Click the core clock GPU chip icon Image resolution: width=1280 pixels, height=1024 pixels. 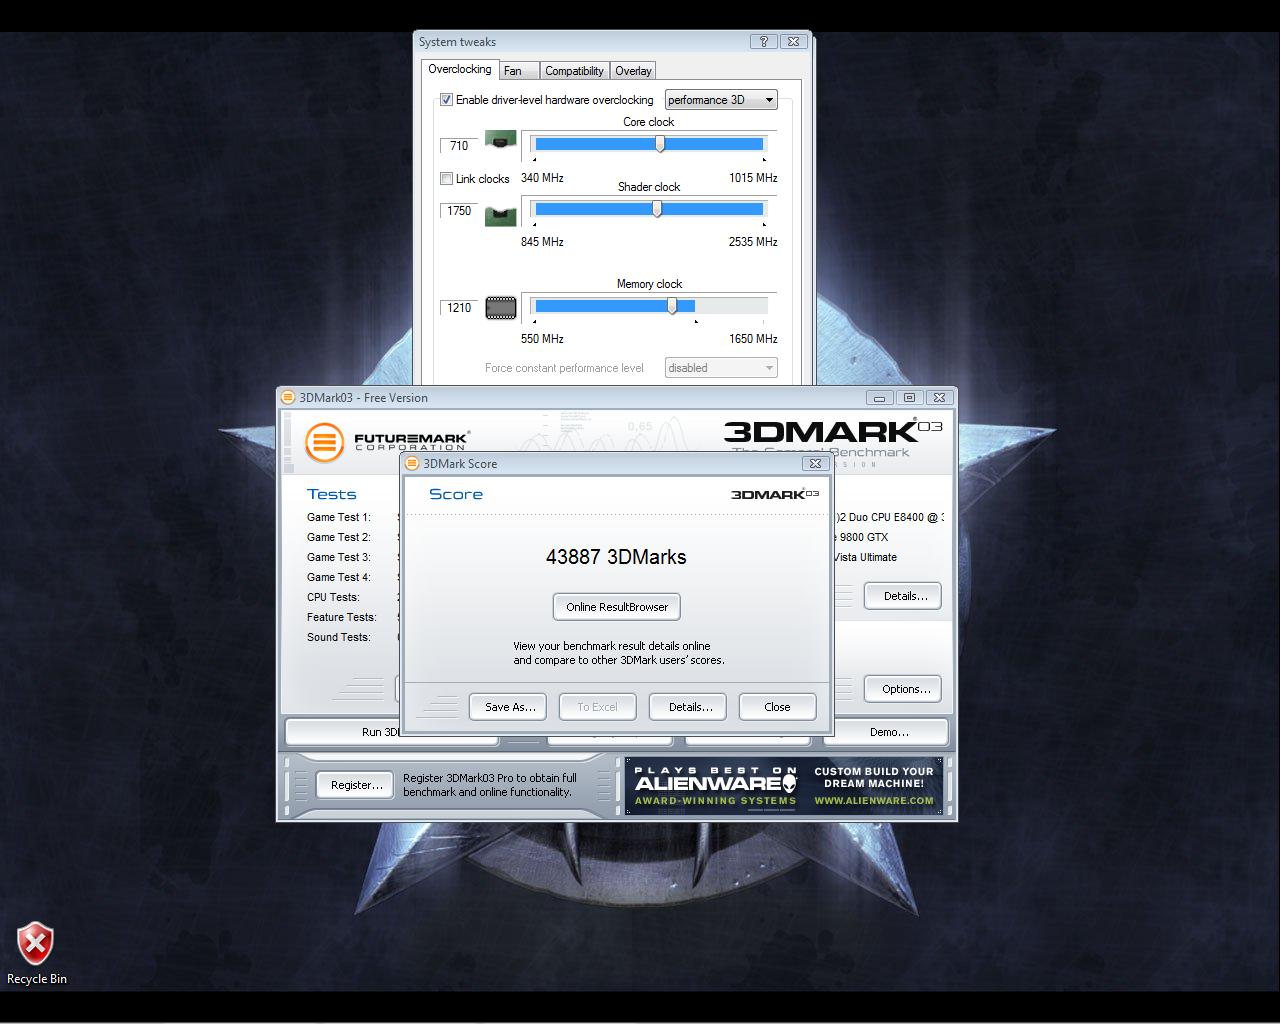point(500,139)
